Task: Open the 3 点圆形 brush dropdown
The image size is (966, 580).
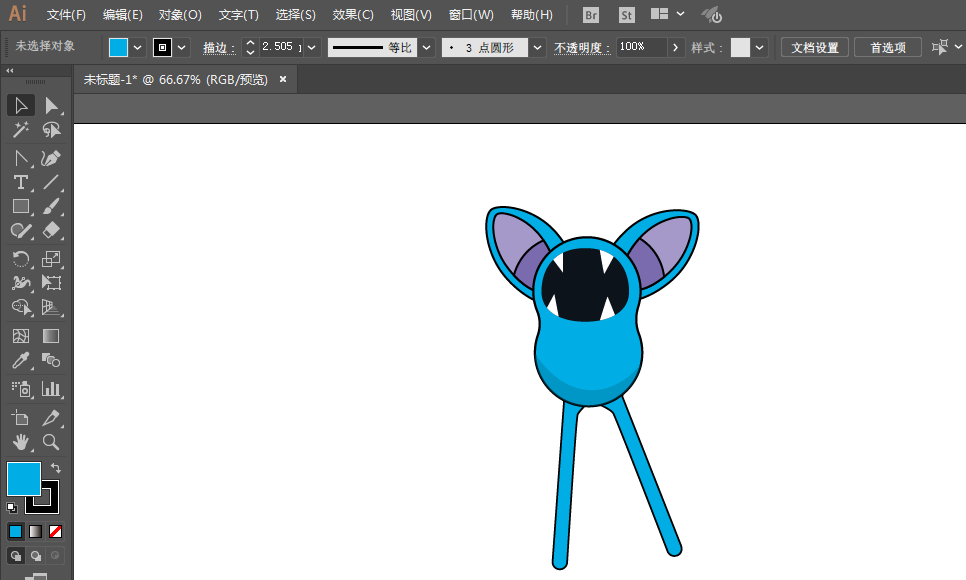Action: [x=538, y=47]
